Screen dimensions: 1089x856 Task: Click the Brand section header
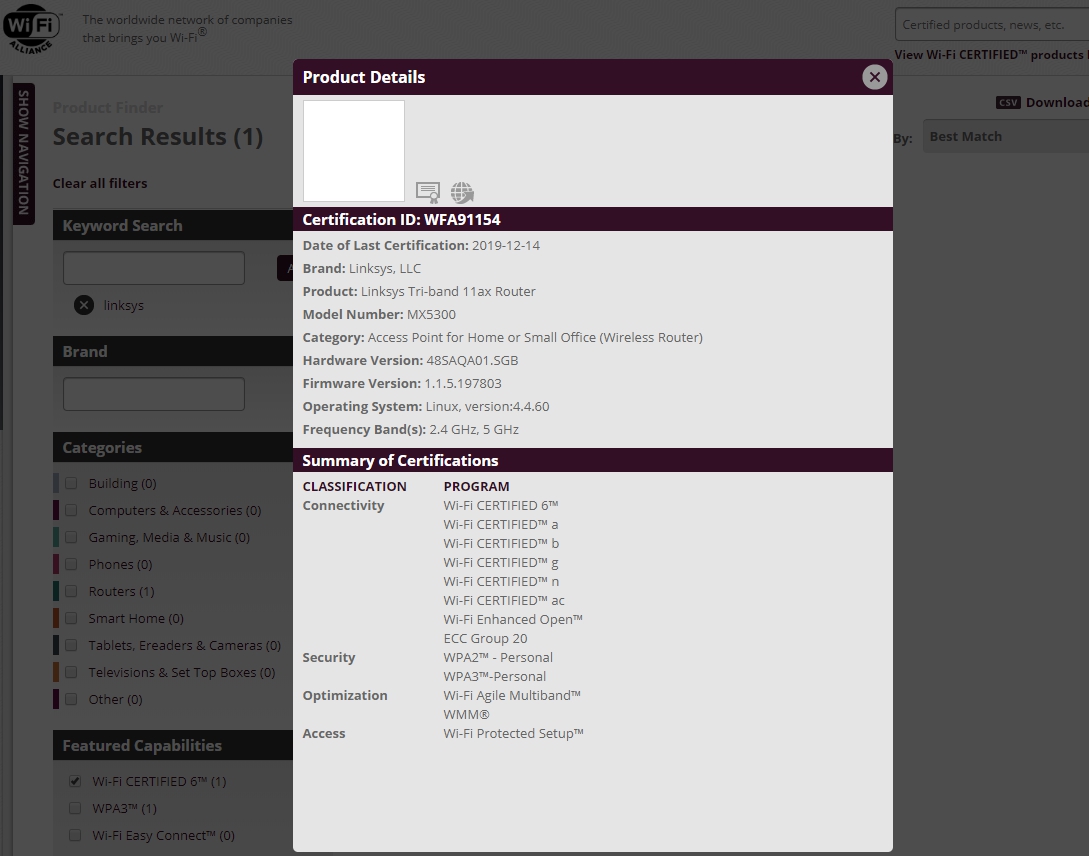(x=173, y=351)
